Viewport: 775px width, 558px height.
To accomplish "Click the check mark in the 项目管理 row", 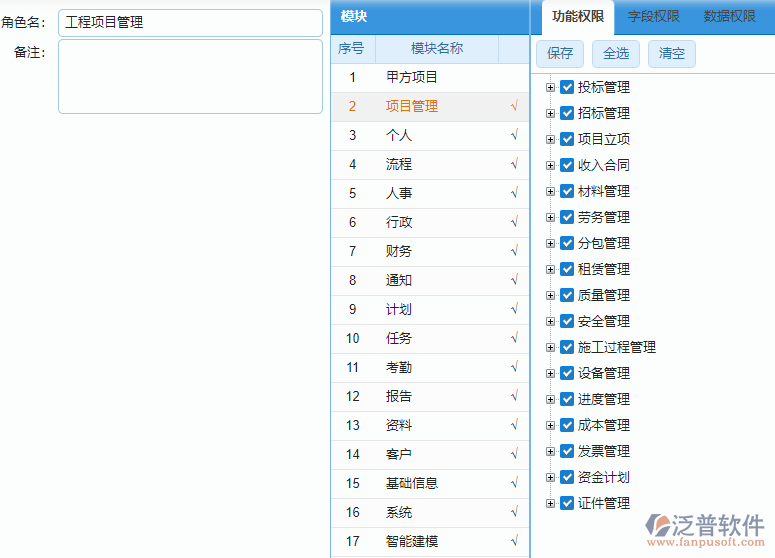I will point(514,106).
